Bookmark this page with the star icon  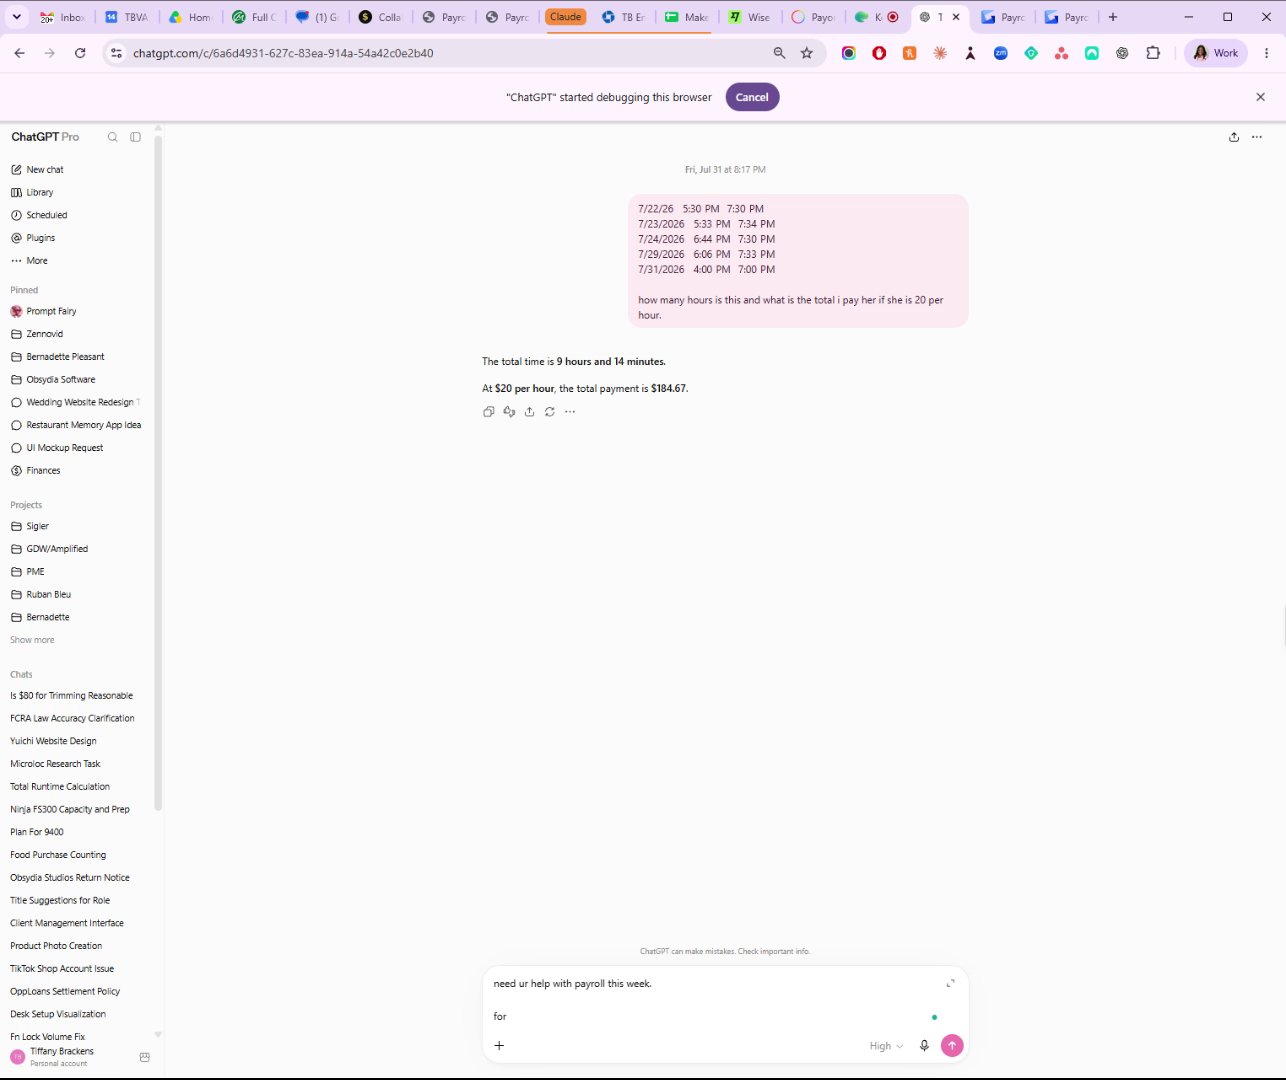coord(807,53)
